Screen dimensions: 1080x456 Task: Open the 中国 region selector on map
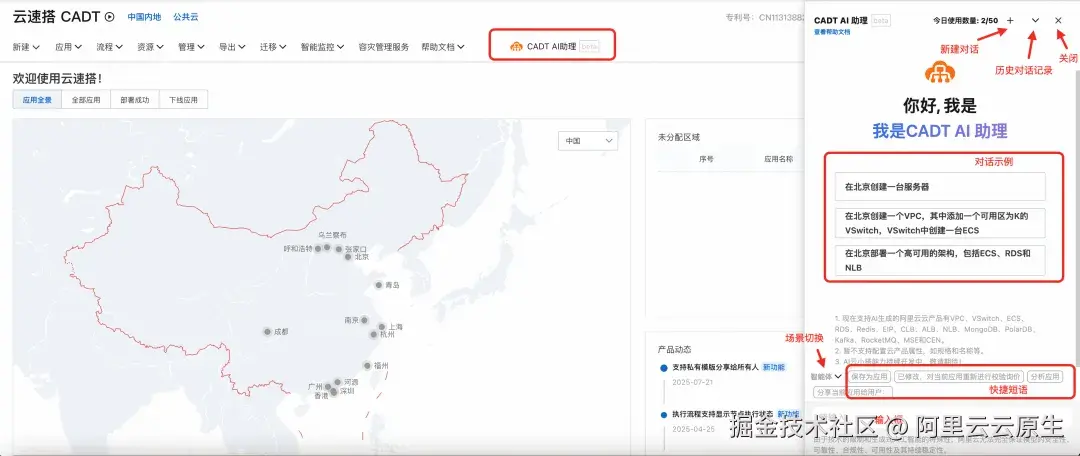[588, 141]
